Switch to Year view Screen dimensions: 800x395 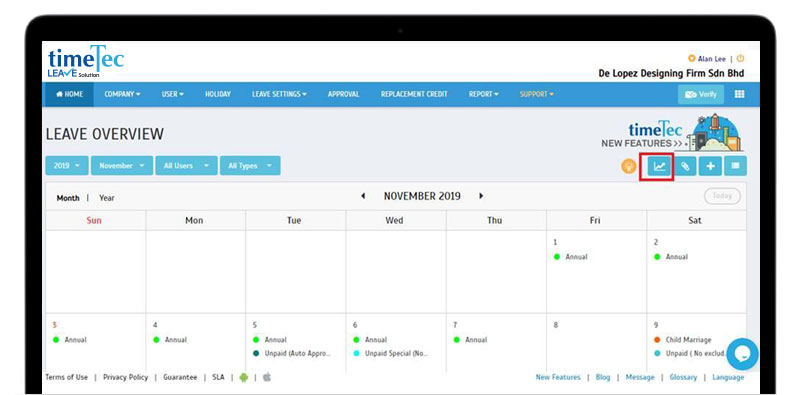(x=107, y=198)
